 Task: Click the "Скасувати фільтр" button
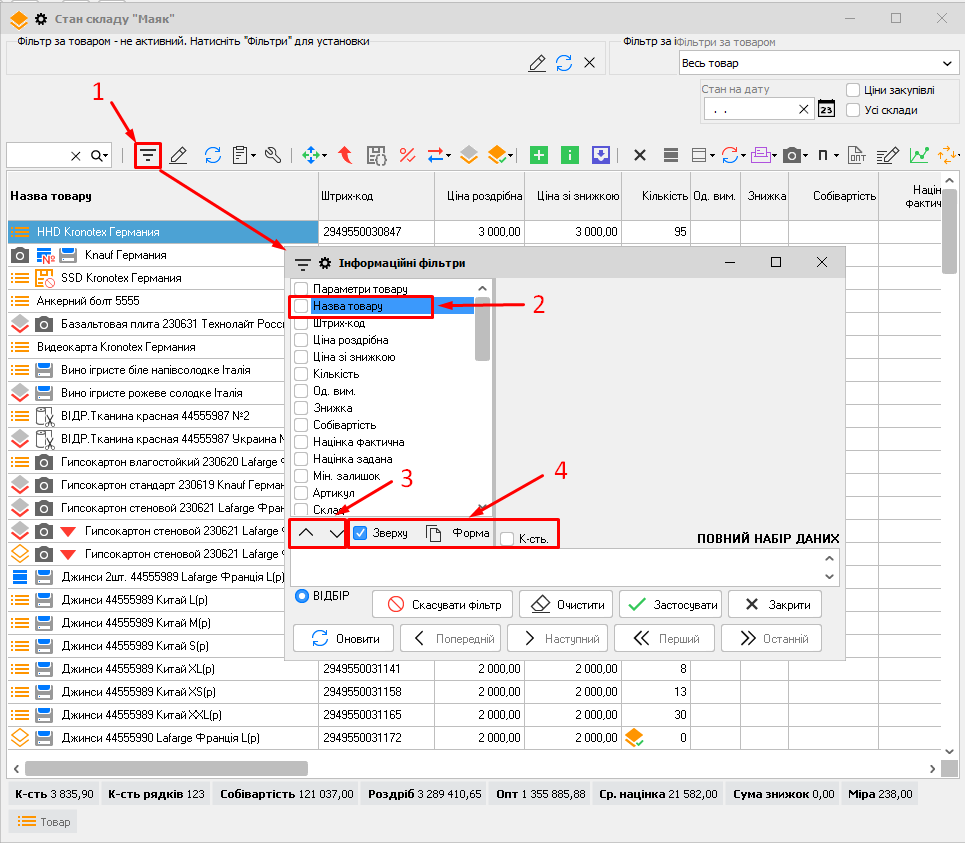pos(442,605)
